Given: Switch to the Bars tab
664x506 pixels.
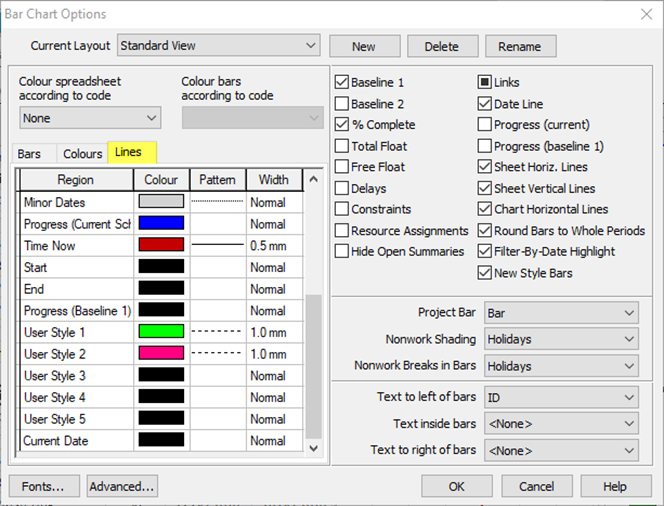Looking at the screenshot, I should pos(34,153).
